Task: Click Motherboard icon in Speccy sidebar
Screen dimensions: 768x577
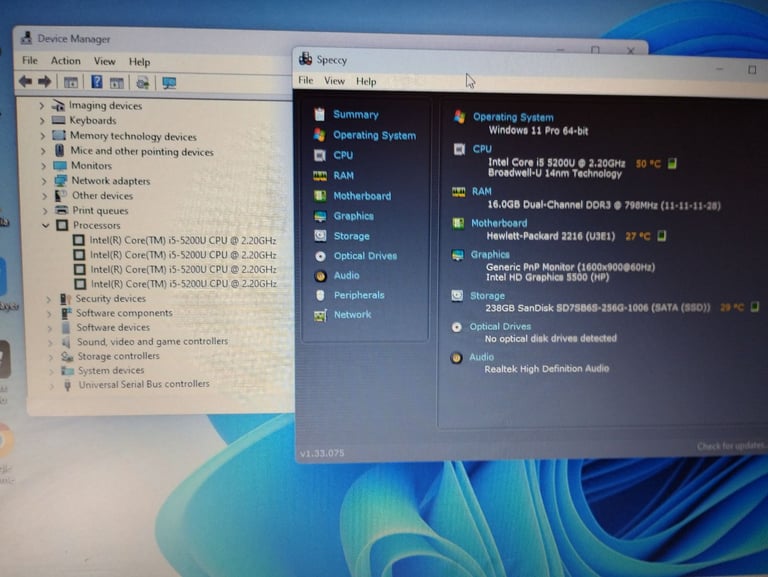Action: click(320, 196)
